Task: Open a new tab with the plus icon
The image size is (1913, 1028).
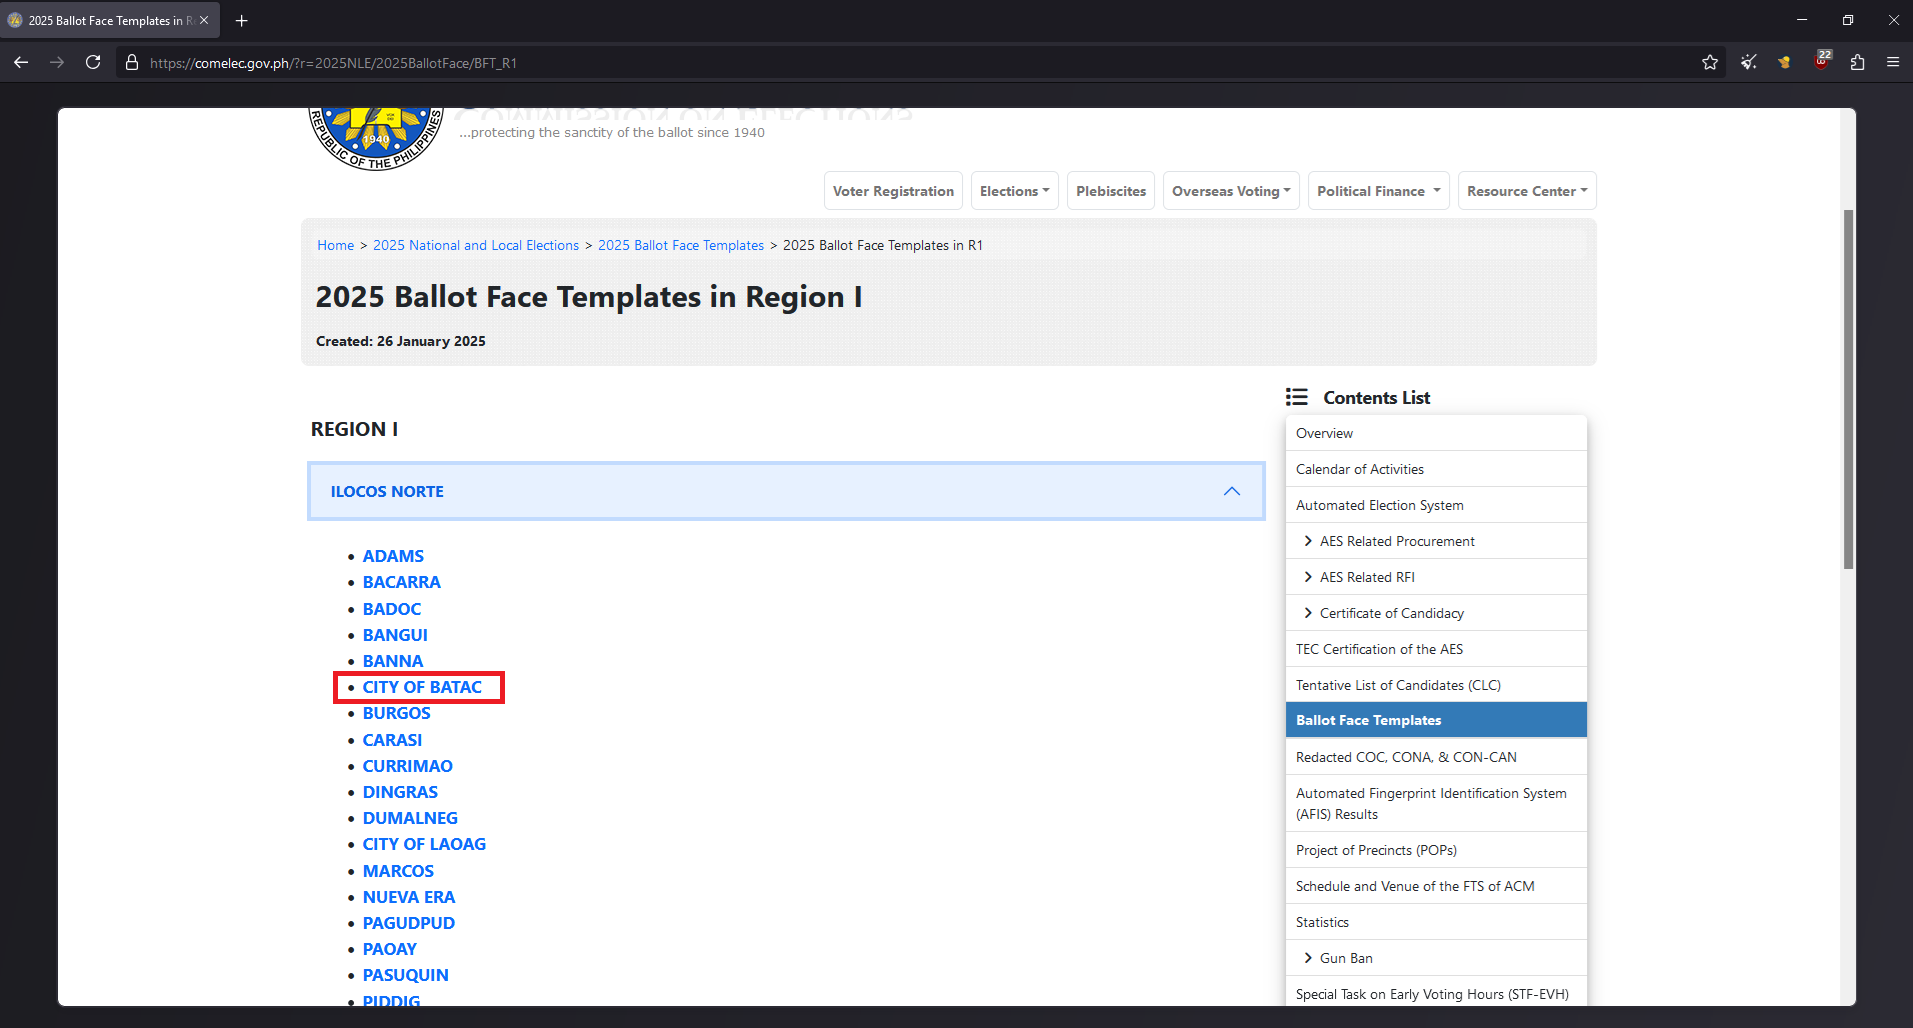Action: point(241,20)
